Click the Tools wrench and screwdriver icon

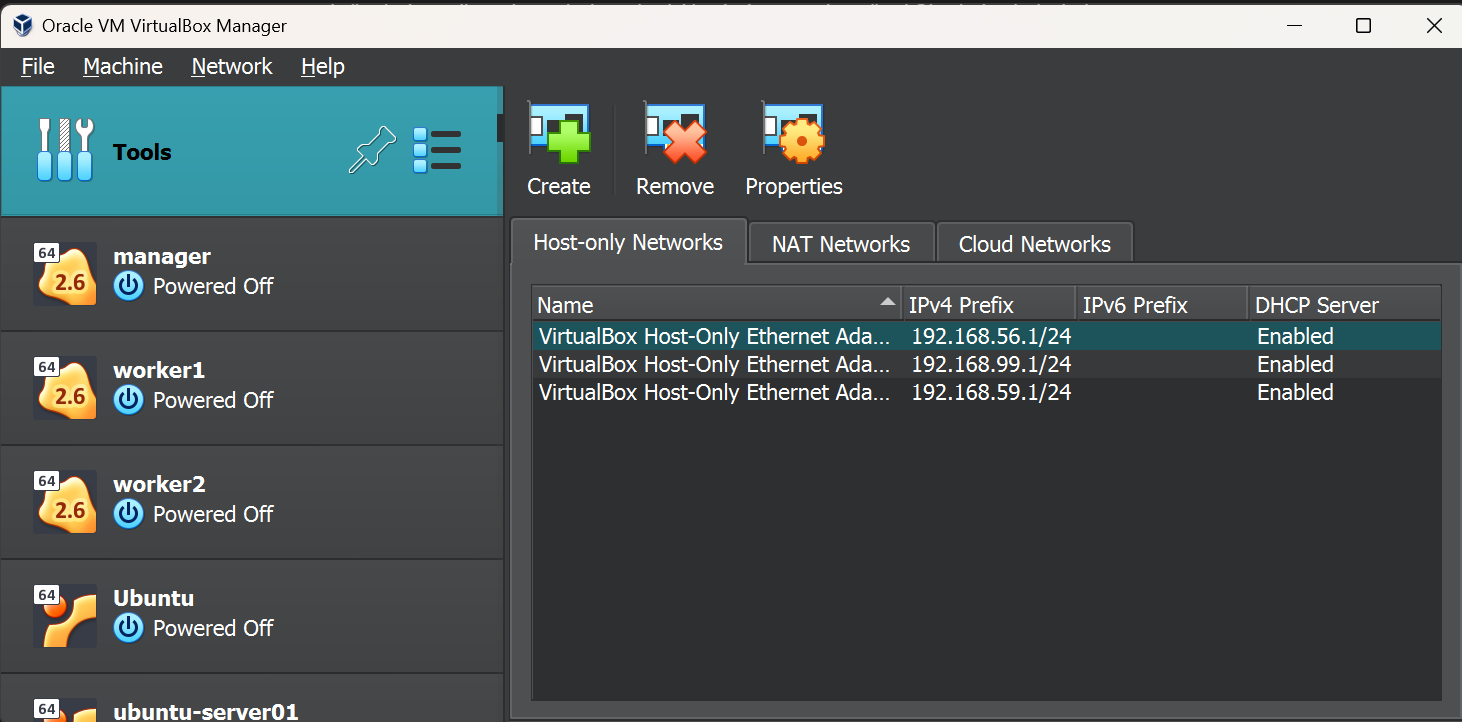[x=65, y=151]
